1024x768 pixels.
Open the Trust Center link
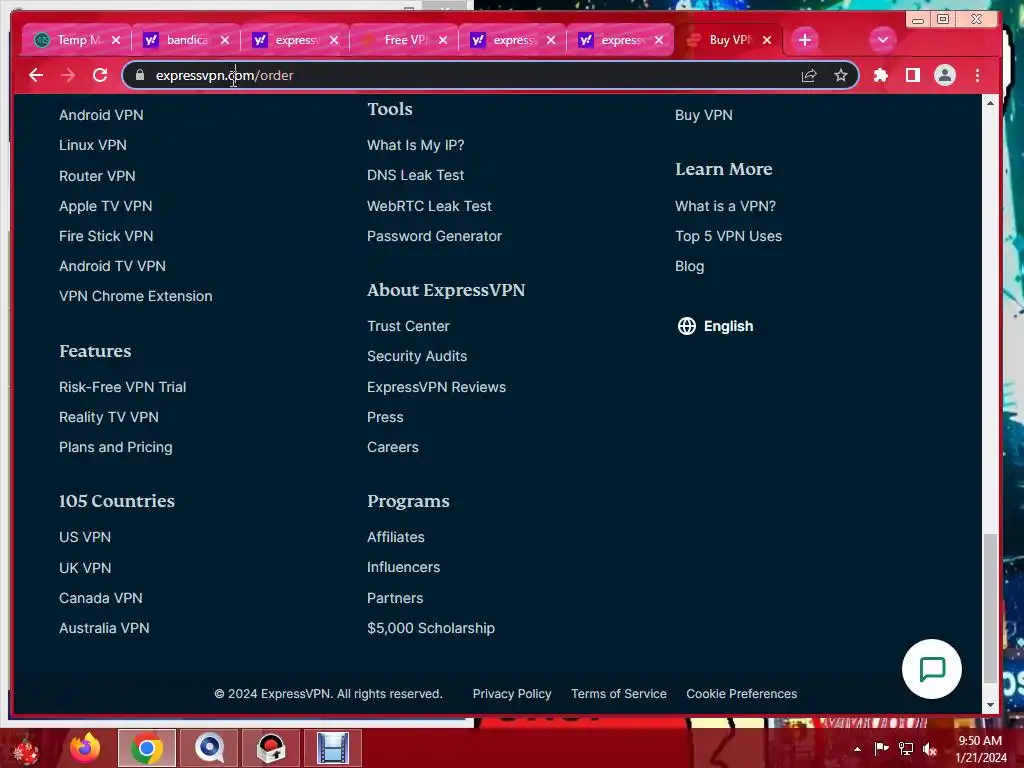408,326
